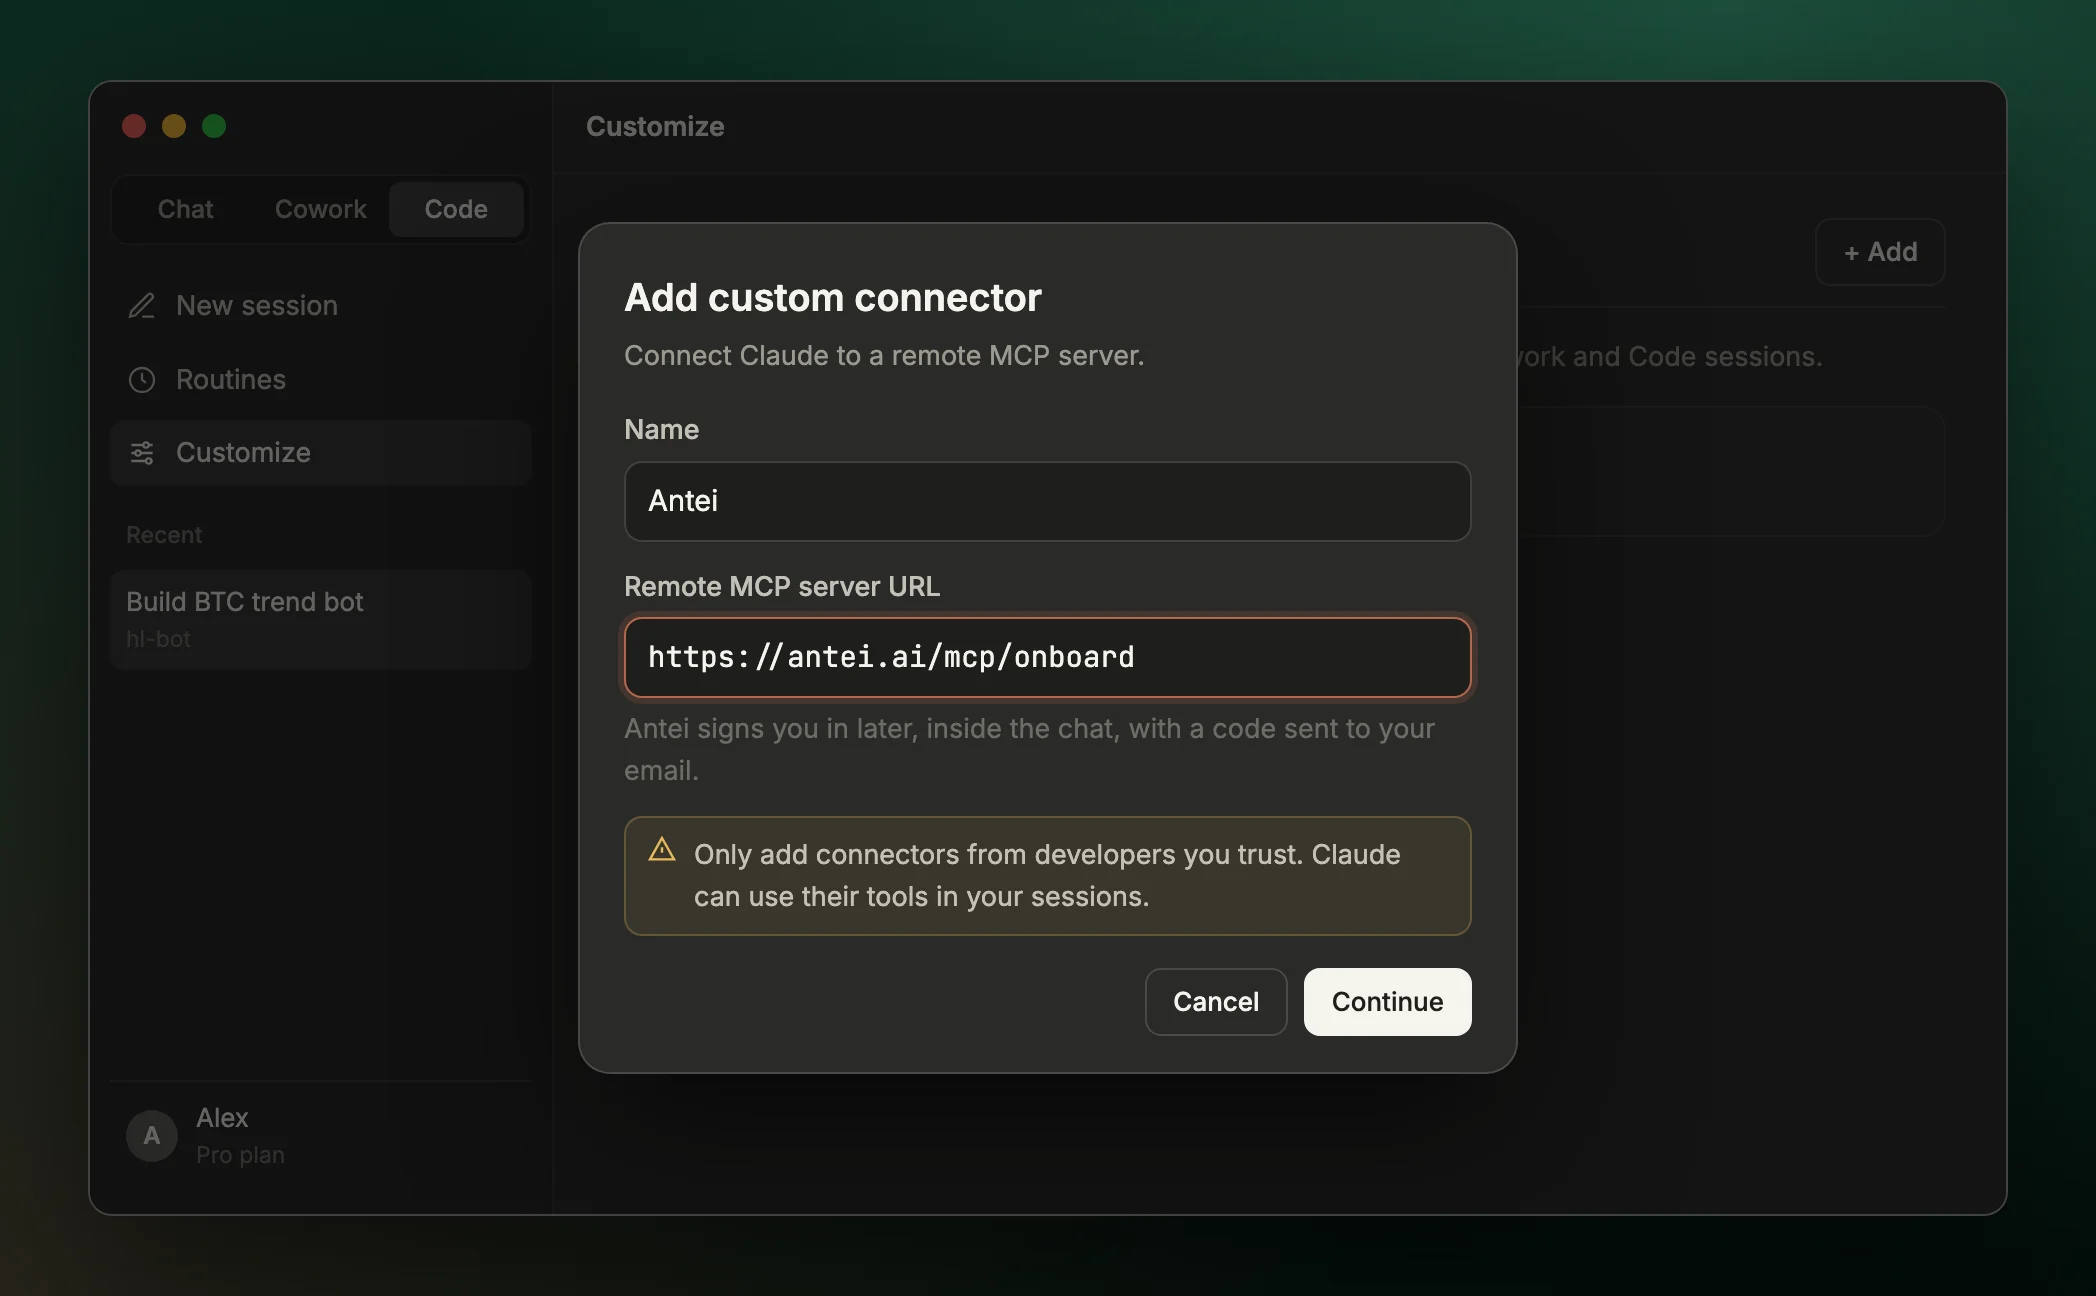
Task: Click the hl-bot project label
Action: 158,639
